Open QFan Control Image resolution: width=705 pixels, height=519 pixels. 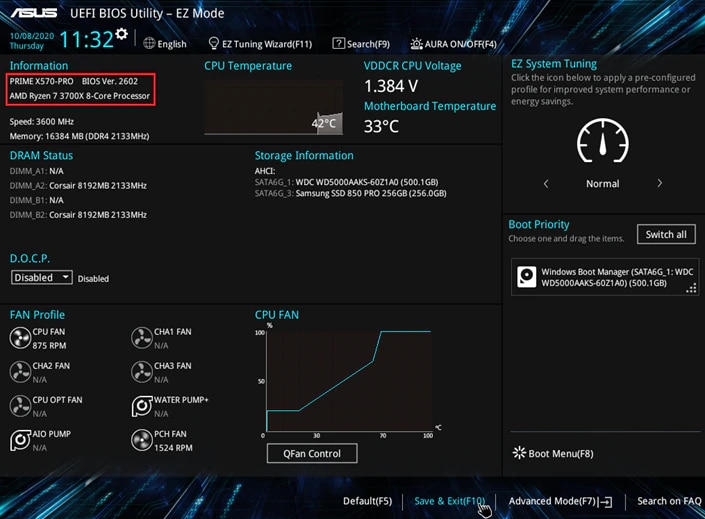click(x=312, y=453)
